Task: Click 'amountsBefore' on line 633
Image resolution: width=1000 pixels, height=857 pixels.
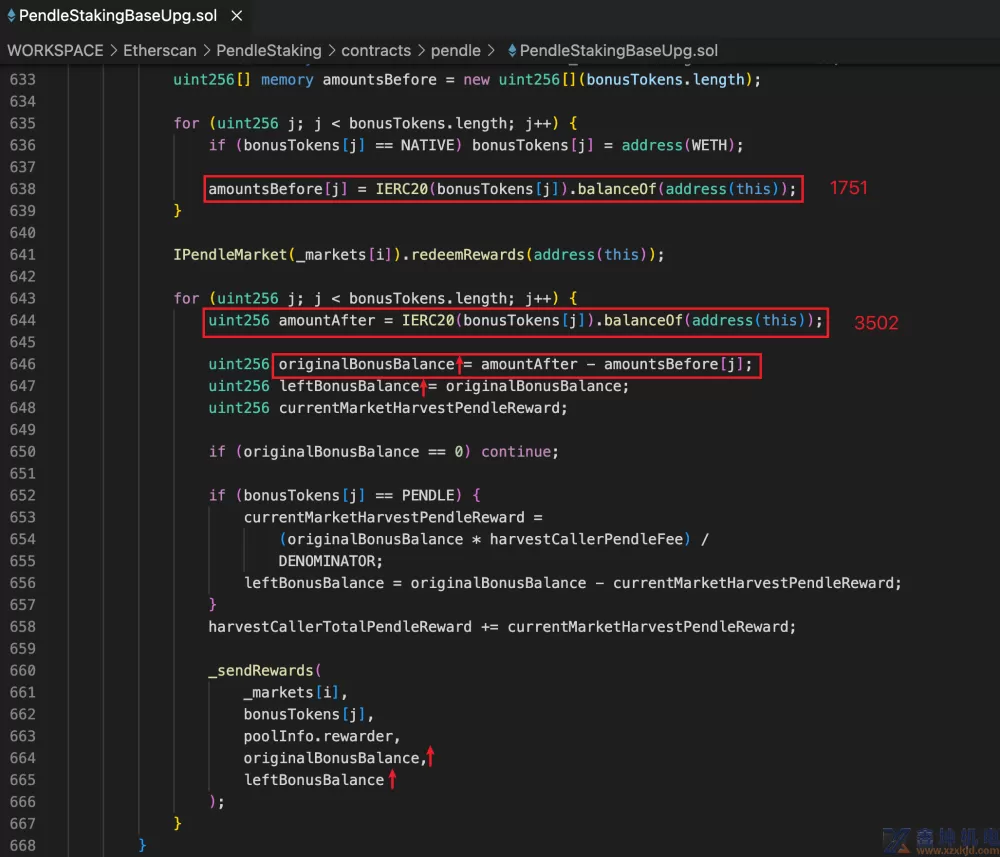Action: (379, 80)
